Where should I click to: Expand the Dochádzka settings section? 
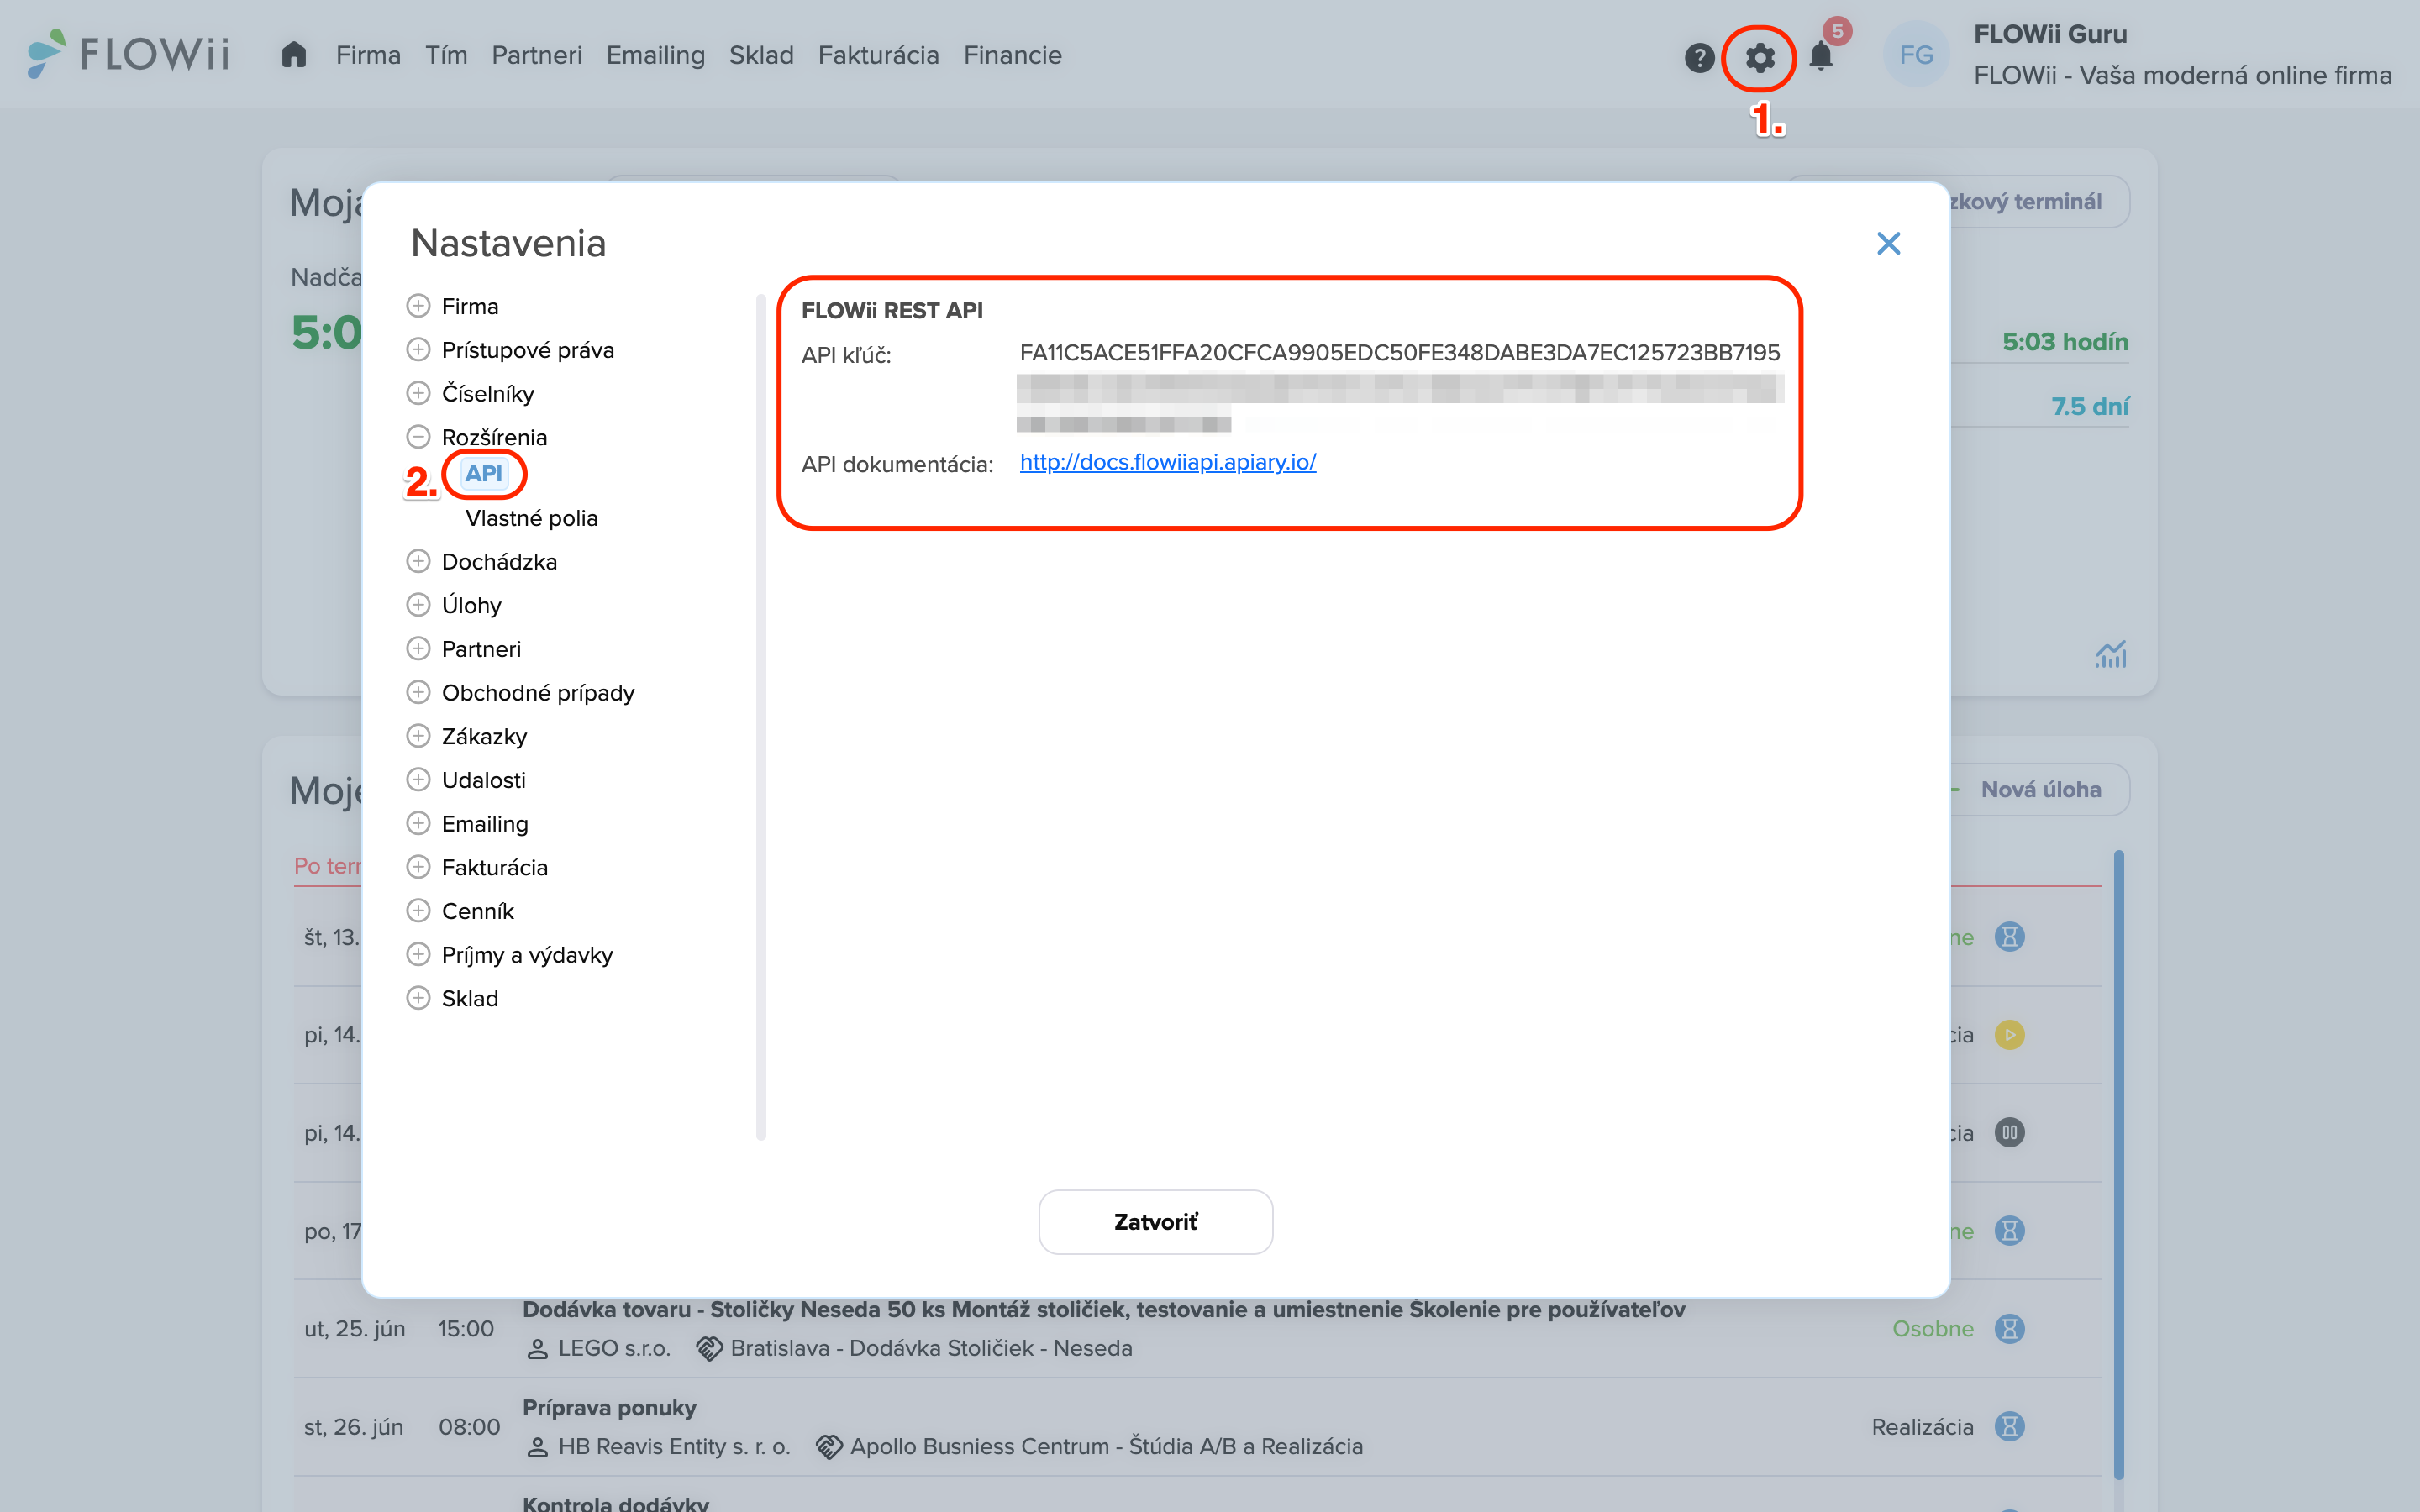[x=418, y=561]
